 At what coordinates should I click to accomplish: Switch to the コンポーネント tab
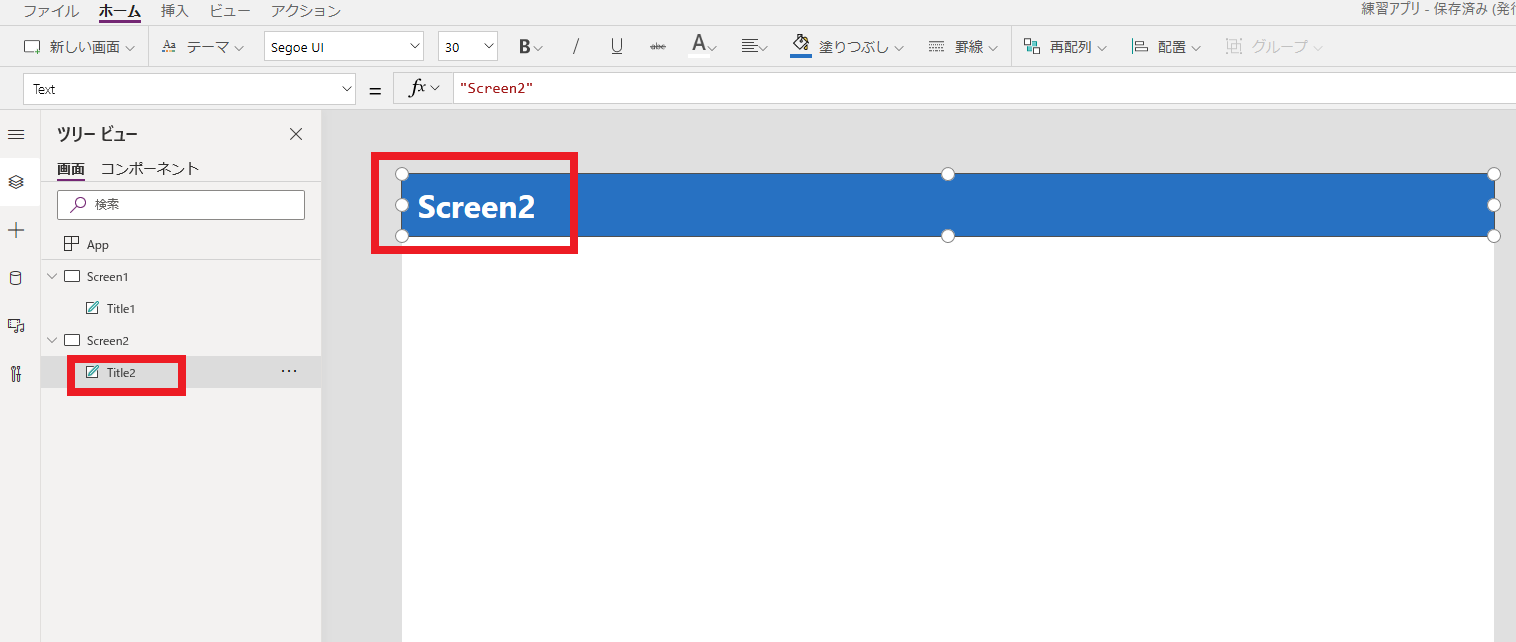150,169
